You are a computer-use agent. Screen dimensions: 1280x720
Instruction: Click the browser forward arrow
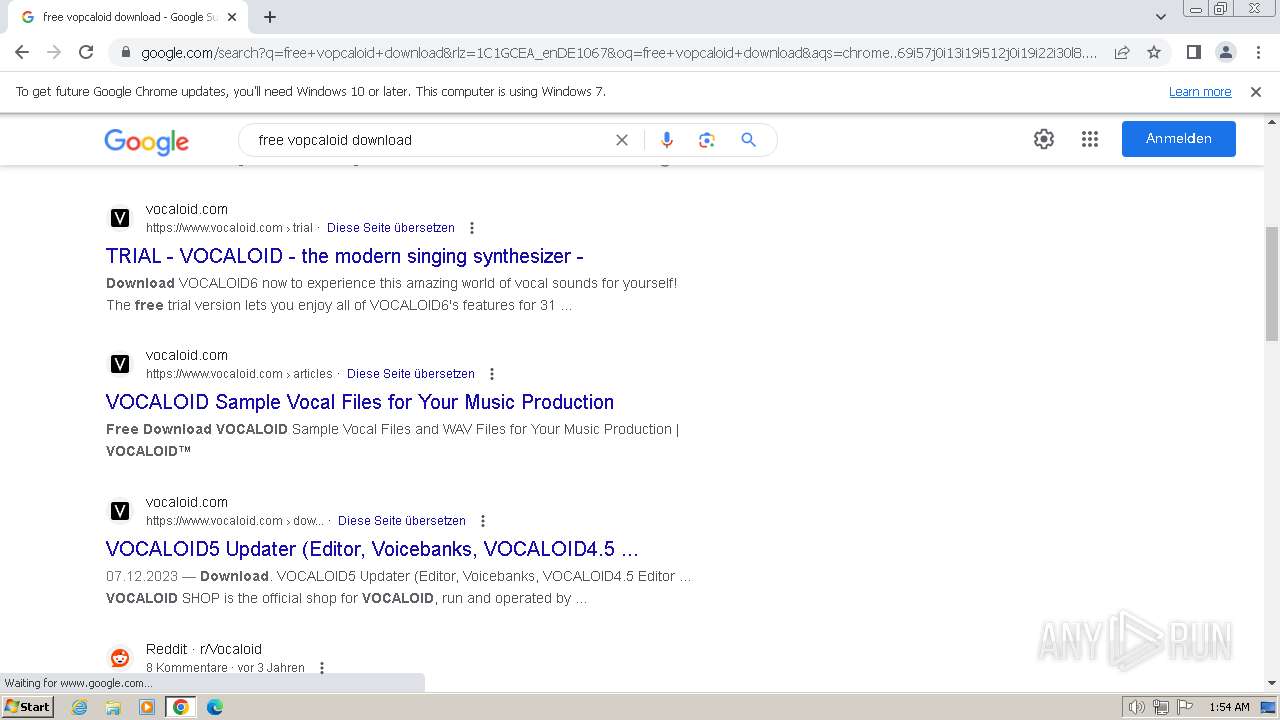(x=54, y=52)
